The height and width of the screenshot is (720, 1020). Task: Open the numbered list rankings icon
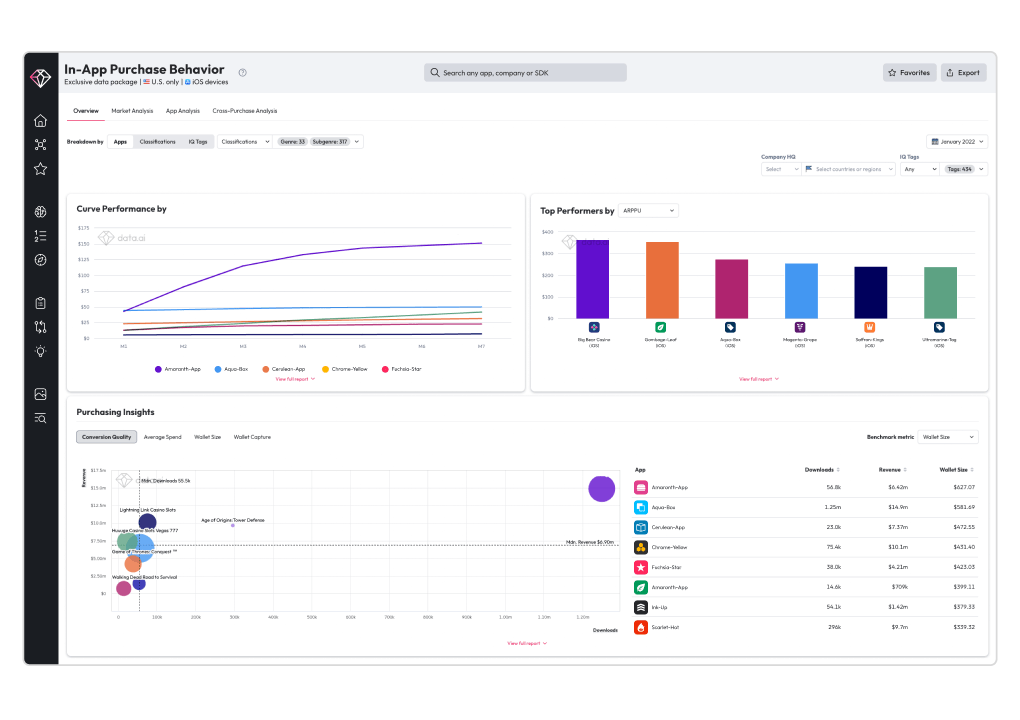(40, 236)
